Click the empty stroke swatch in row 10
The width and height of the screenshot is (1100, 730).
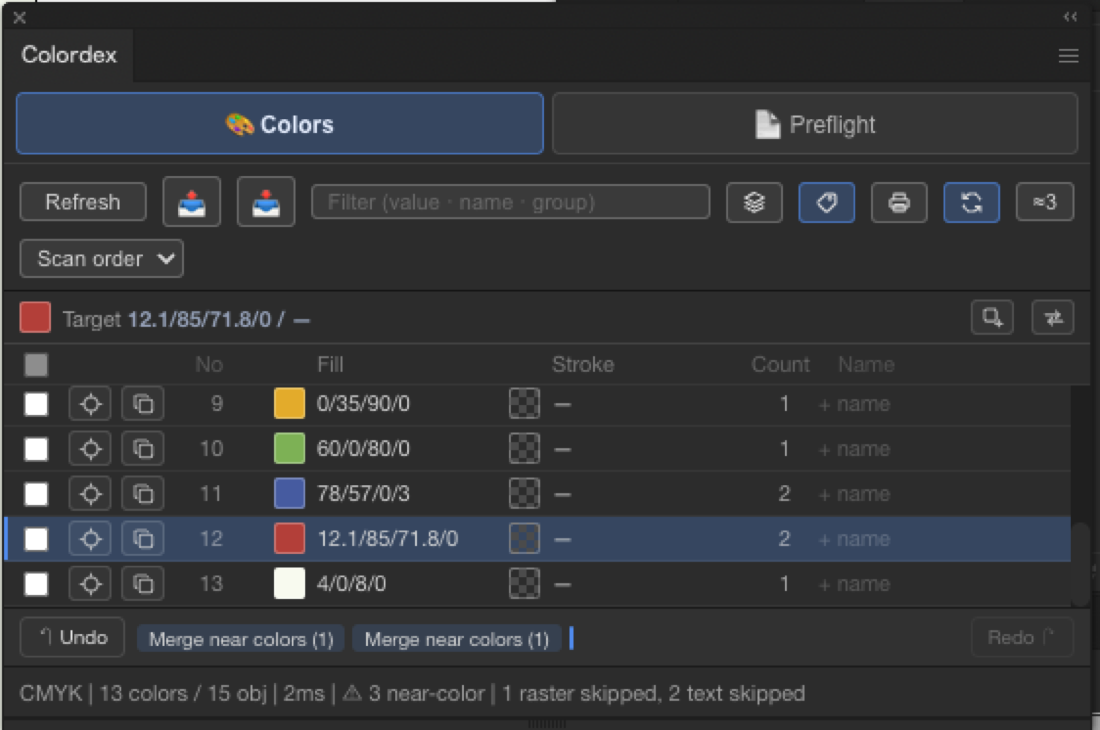click(524, 448)
